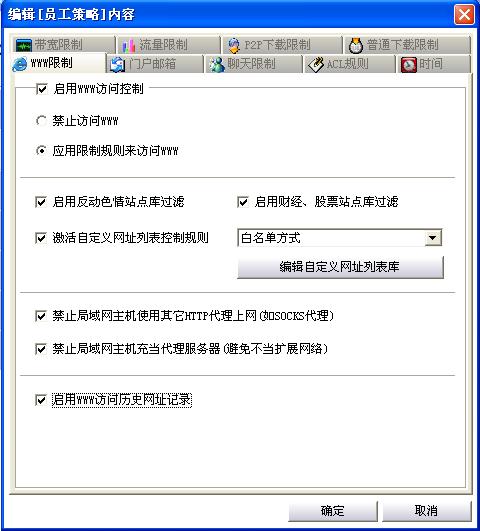Uncheck 启用WWW访问控制 checkbox
Viewport: 480px width, 531px height.
pyautogui.click(x=42, y=89)
